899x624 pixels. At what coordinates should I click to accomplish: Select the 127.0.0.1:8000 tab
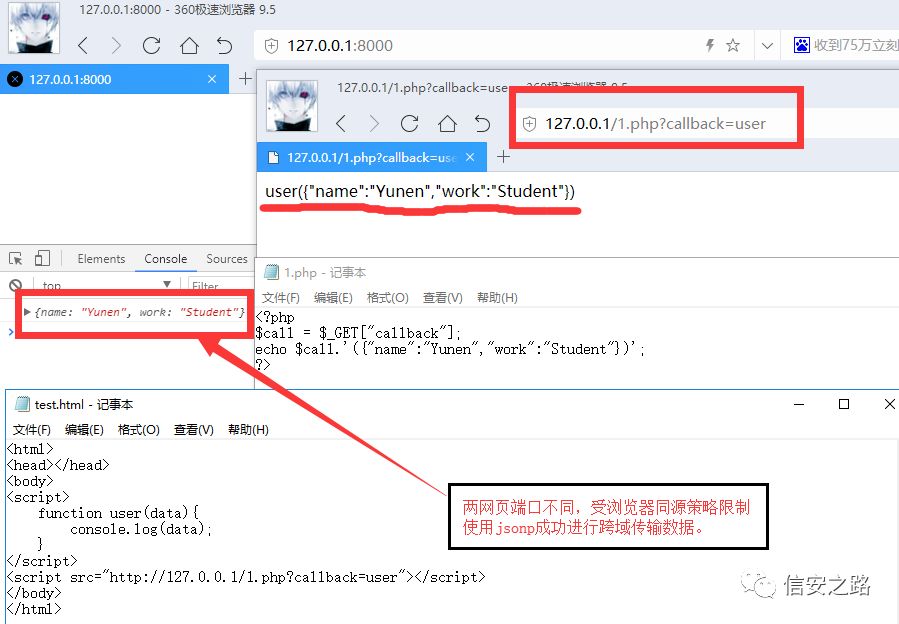pyautogui.click(x=115, y=79)
